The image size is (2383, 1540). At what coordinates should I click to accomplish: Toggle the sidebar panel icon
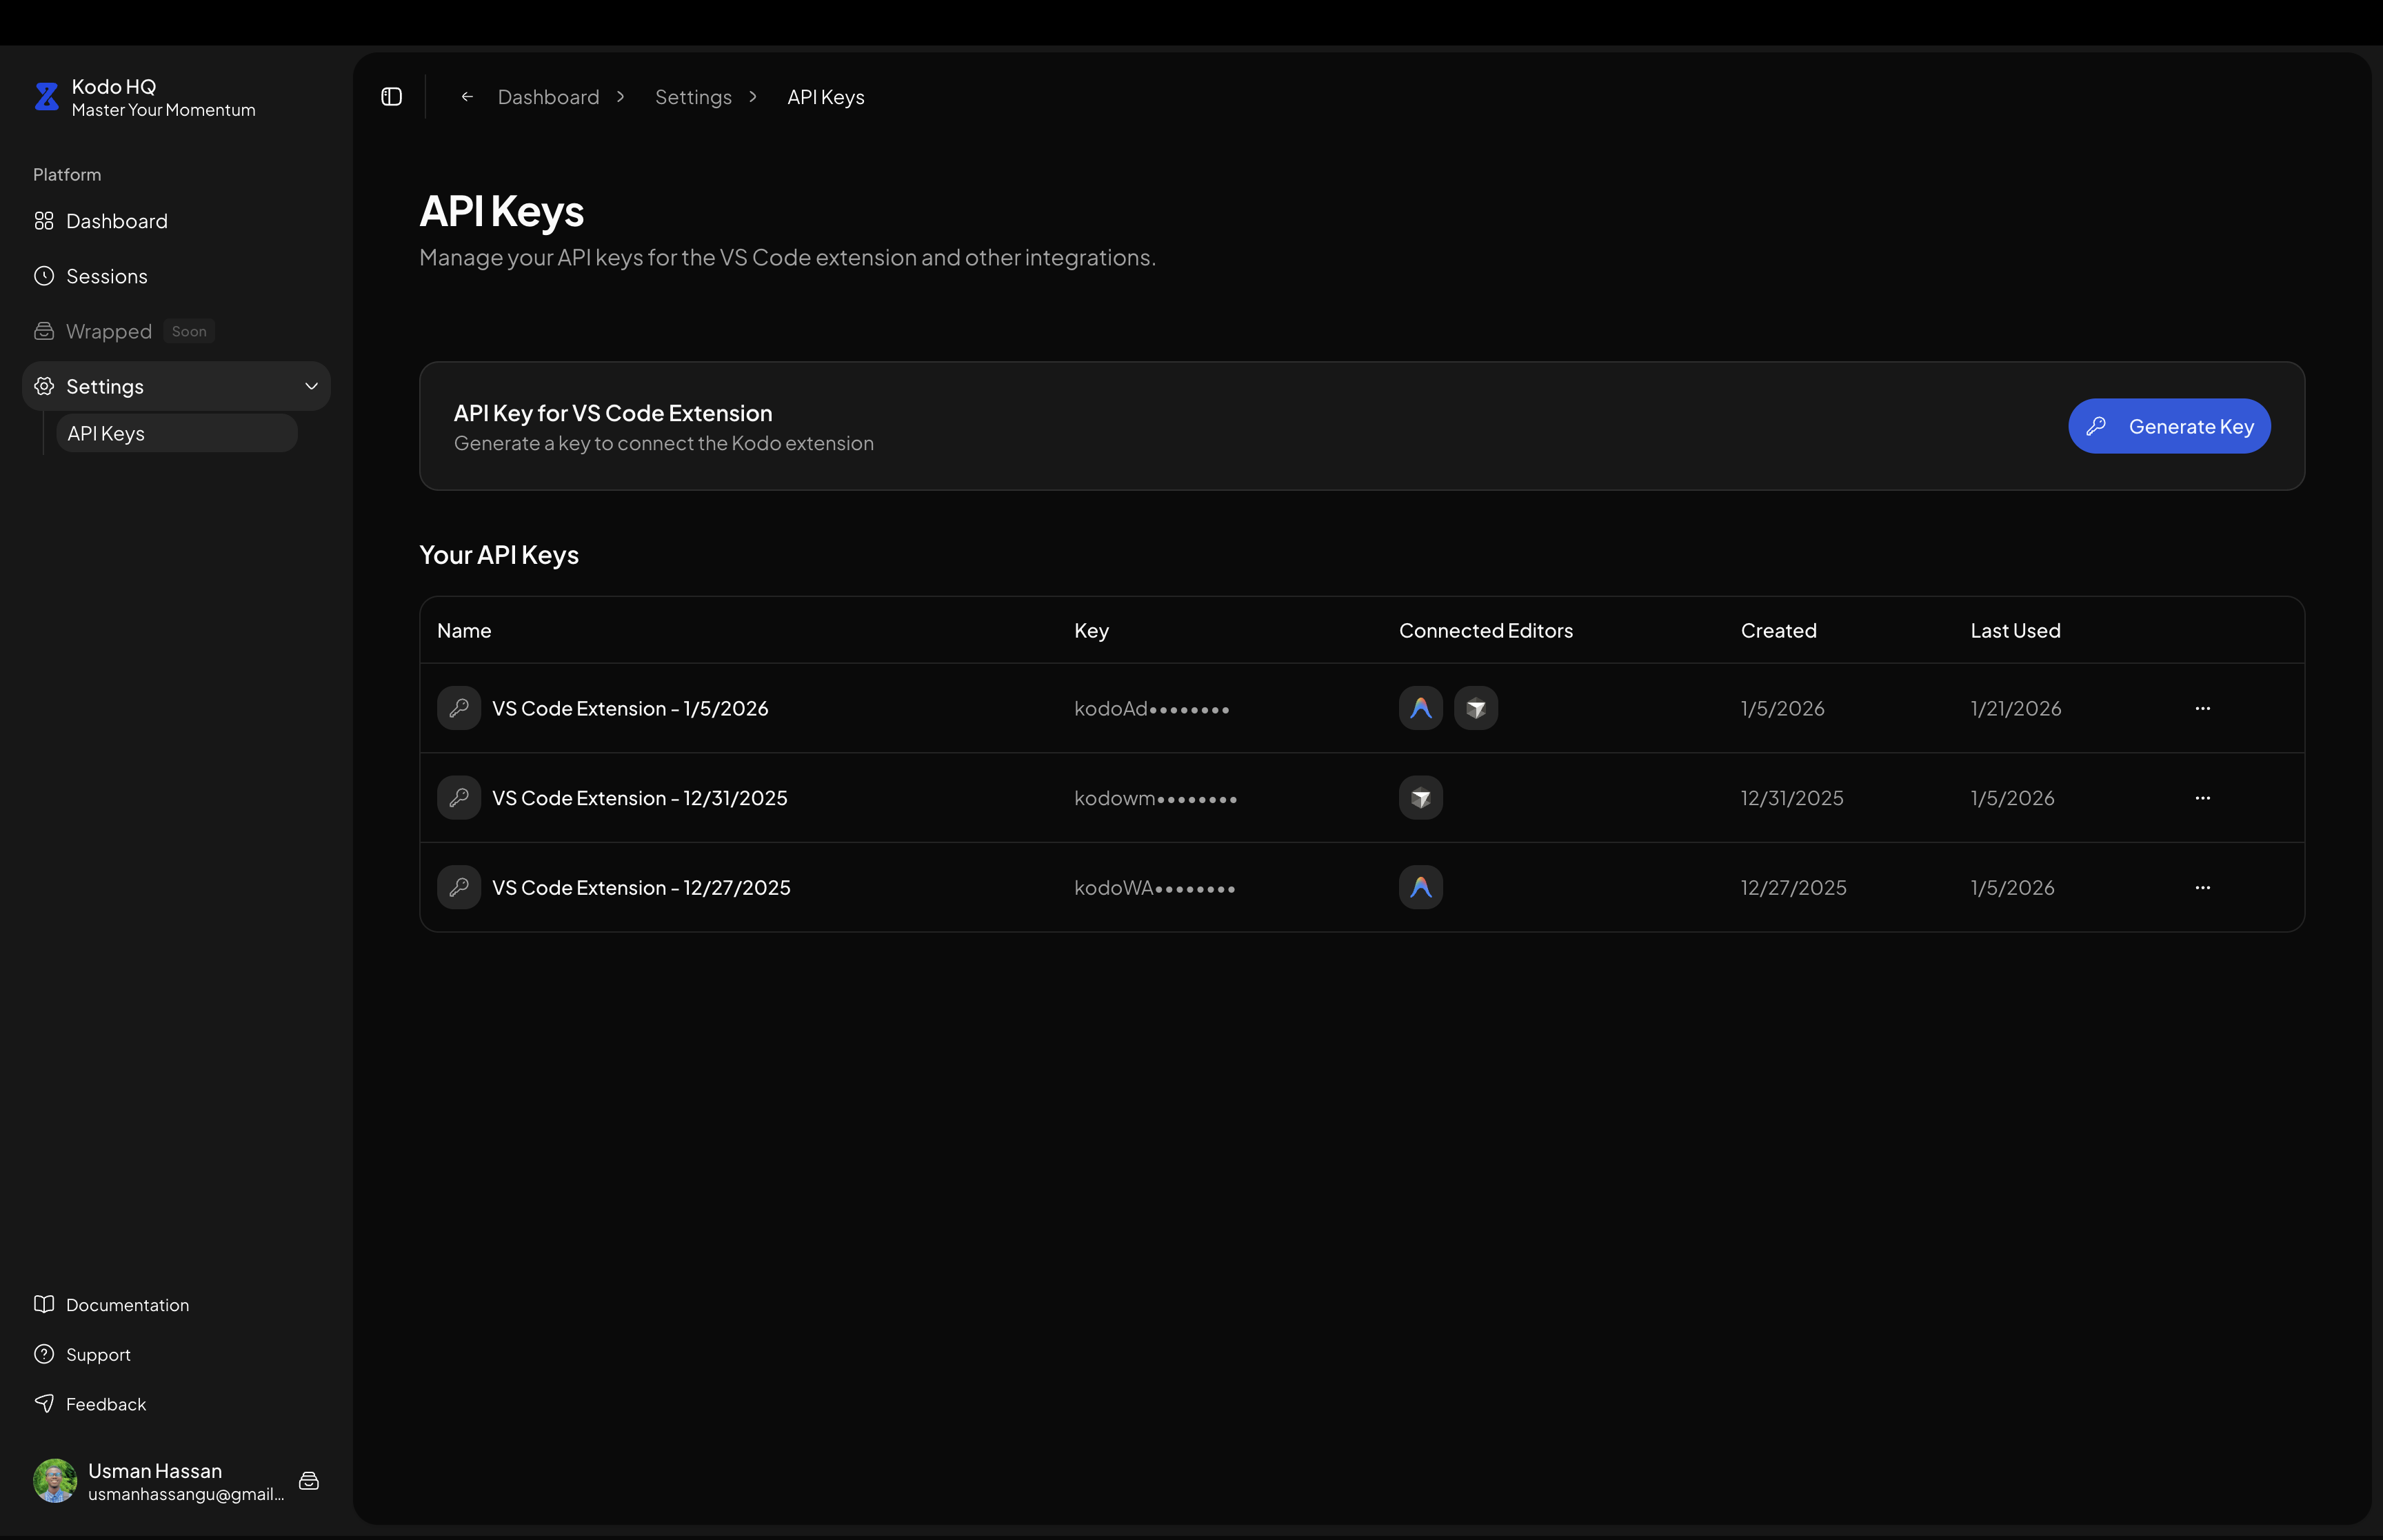391,97
